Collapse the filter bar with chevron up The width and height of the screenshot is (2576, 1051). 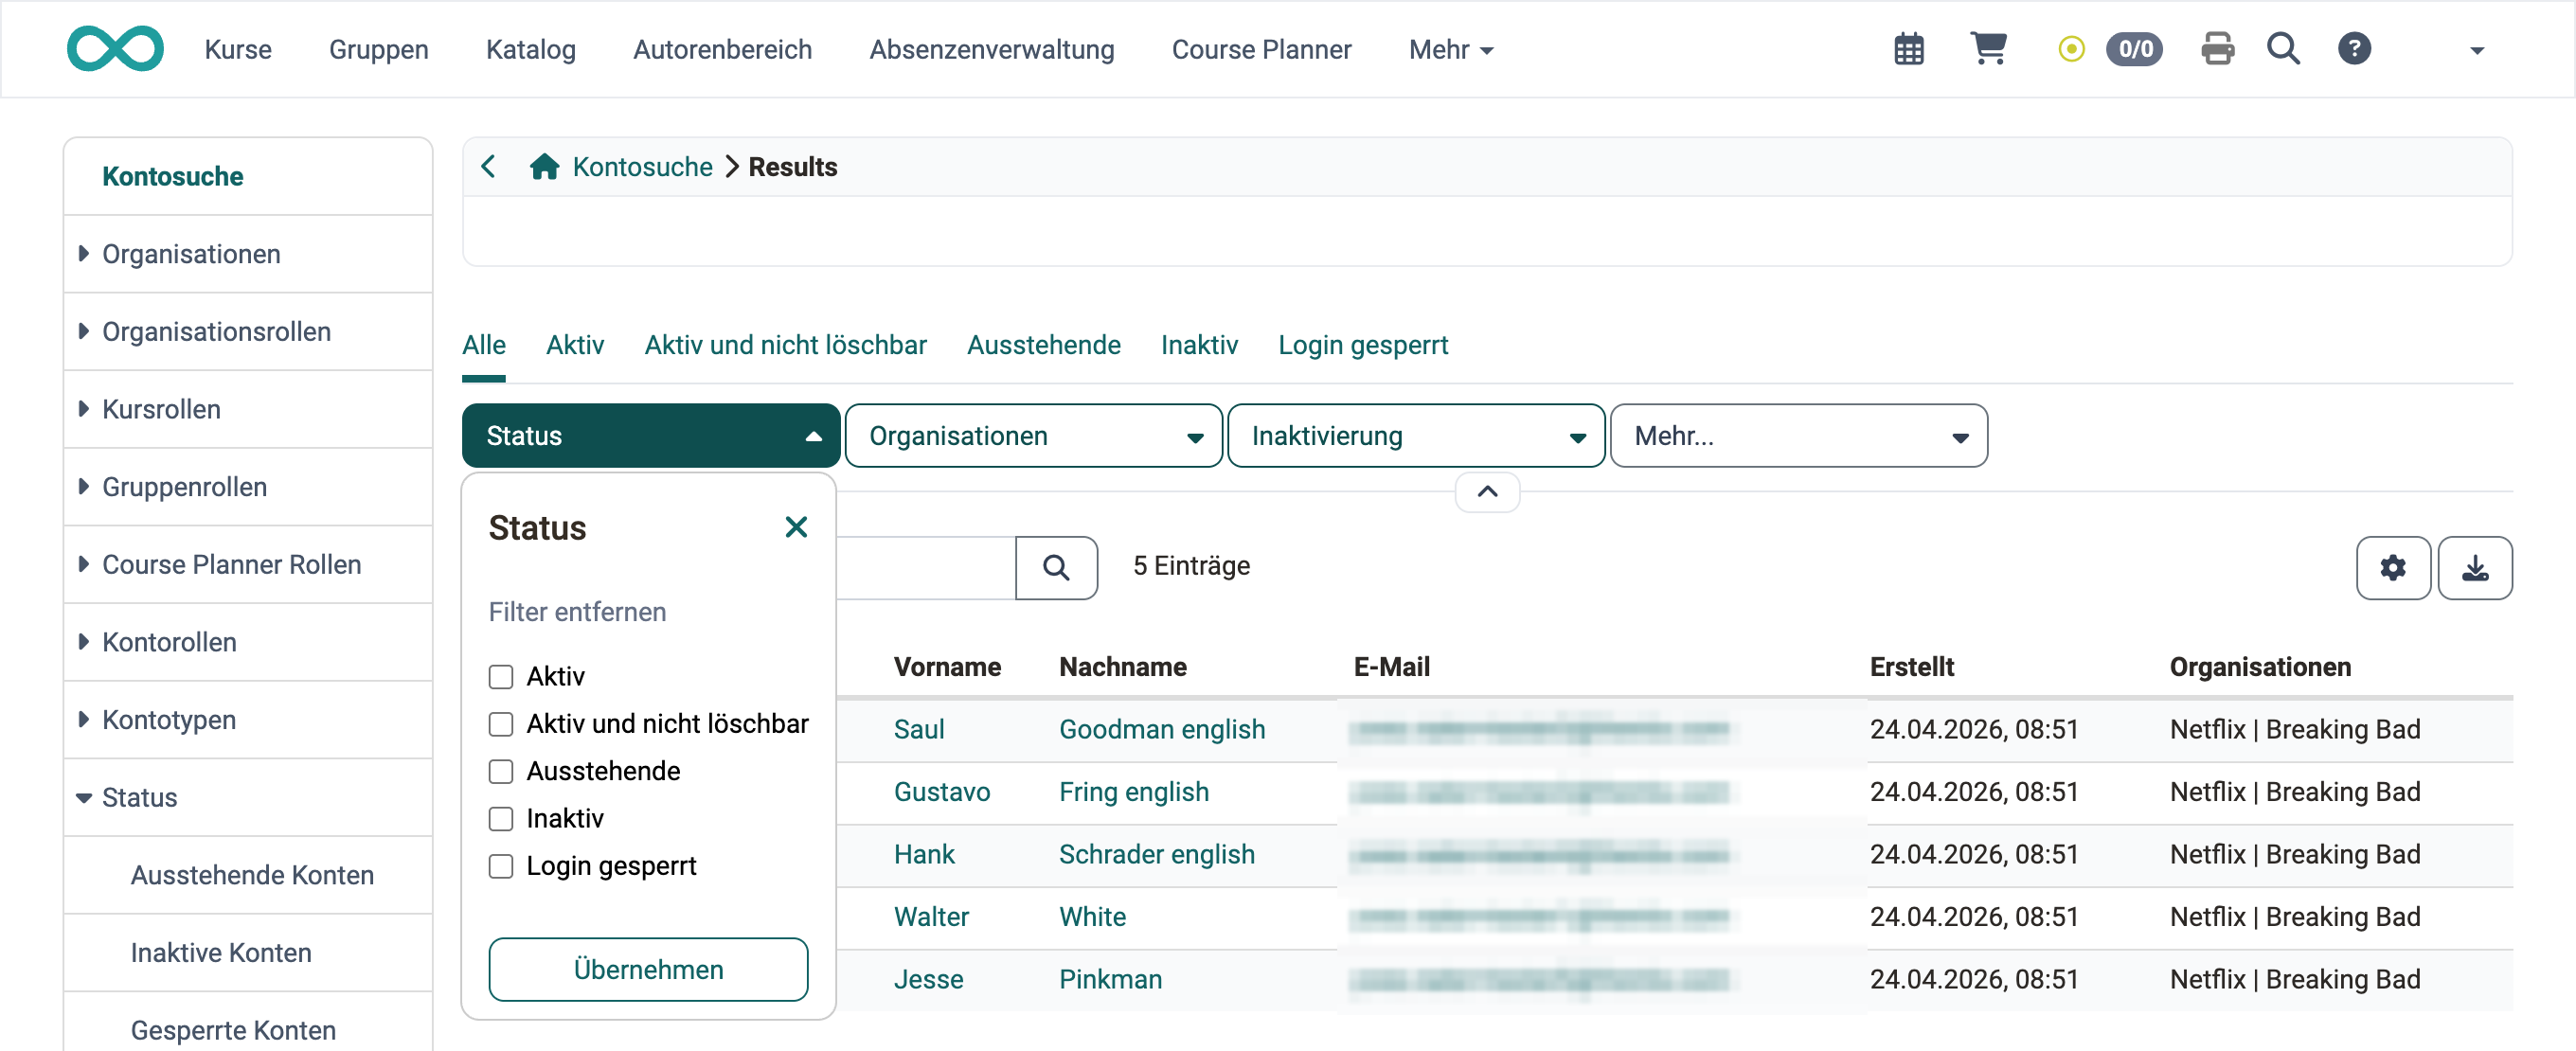pyautogui.click(x=1487, y=491)
